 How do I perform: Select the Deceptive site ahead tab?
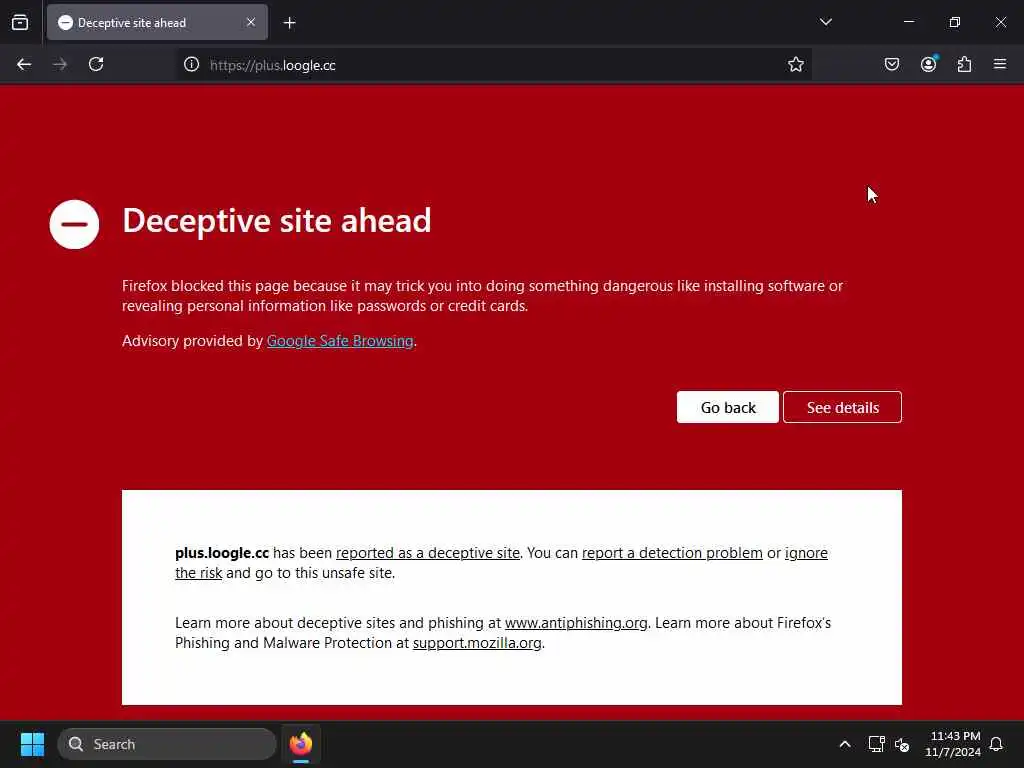[x=157, y=23]
